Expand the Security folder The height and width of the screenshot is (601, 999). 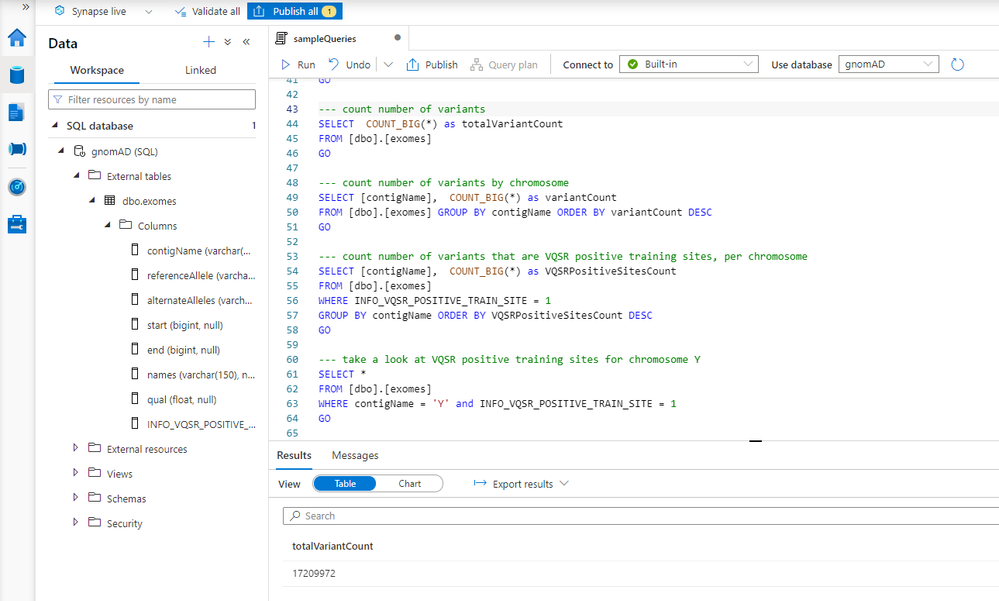click(76, 523)
